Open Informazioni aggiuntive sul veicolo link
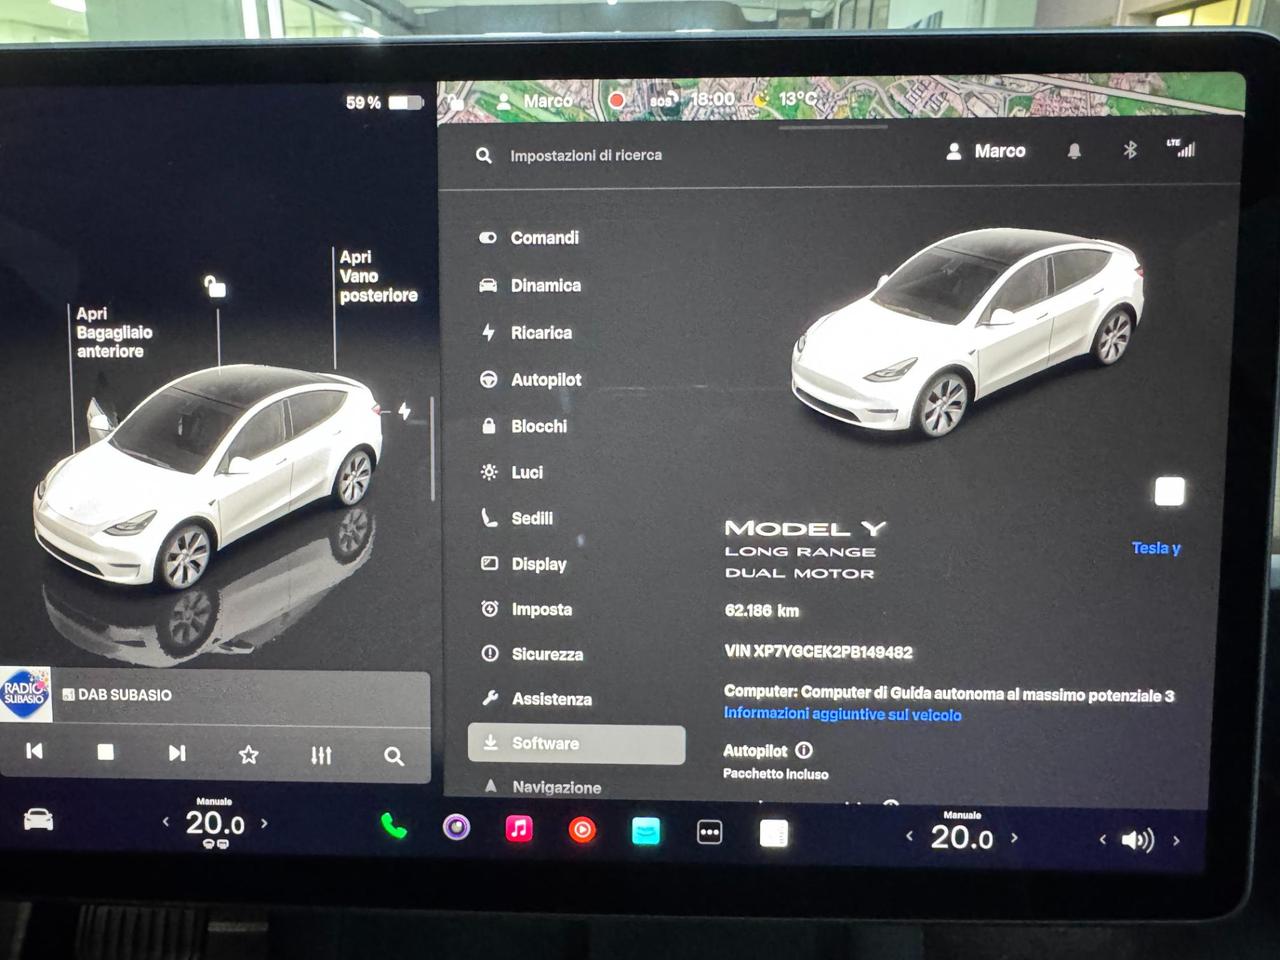The width and height of the screenshot is (1280, 960). coord(842,715)
